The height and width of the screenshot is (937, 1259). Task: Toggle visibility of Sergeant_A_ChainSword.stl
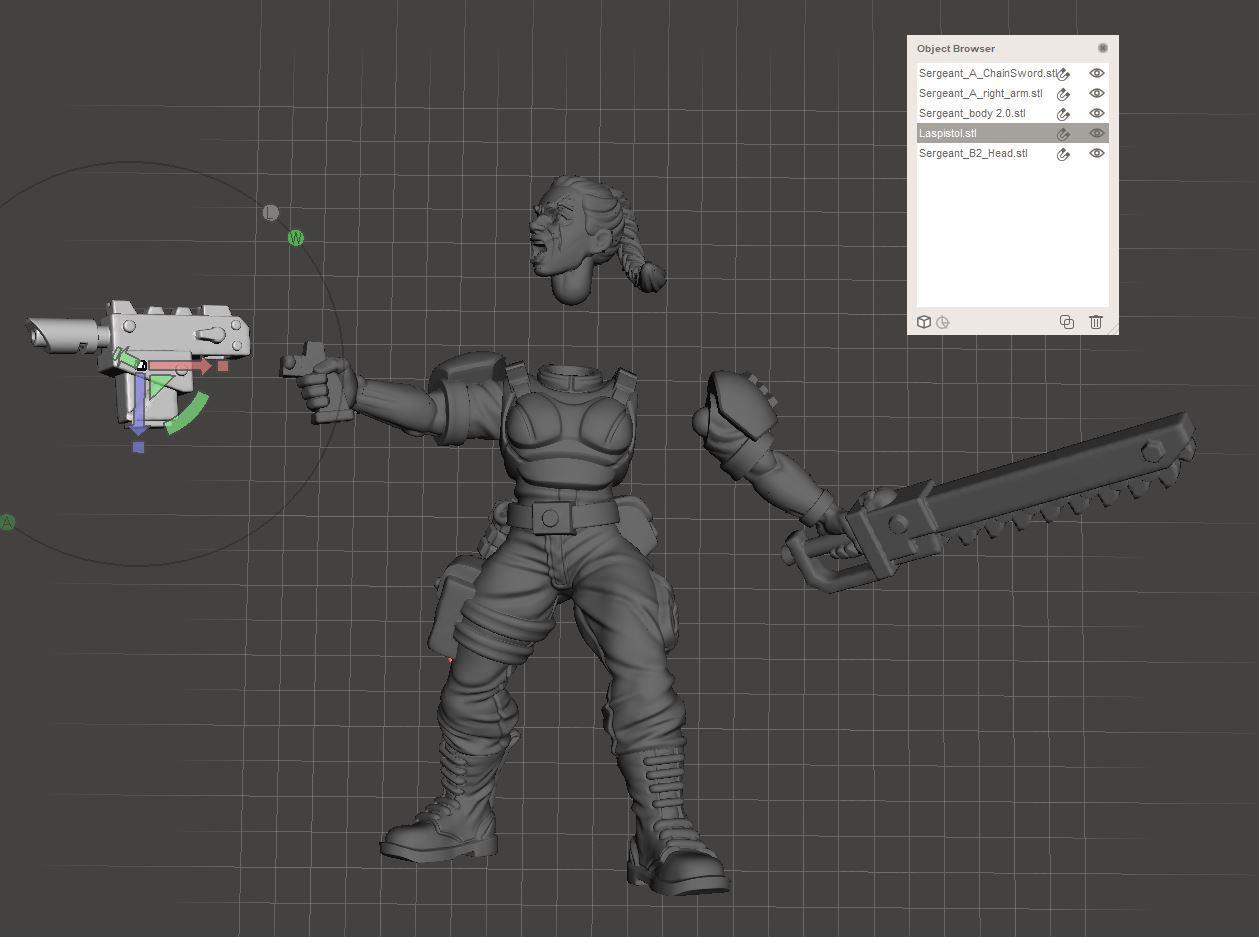[x=1096, y=73]
